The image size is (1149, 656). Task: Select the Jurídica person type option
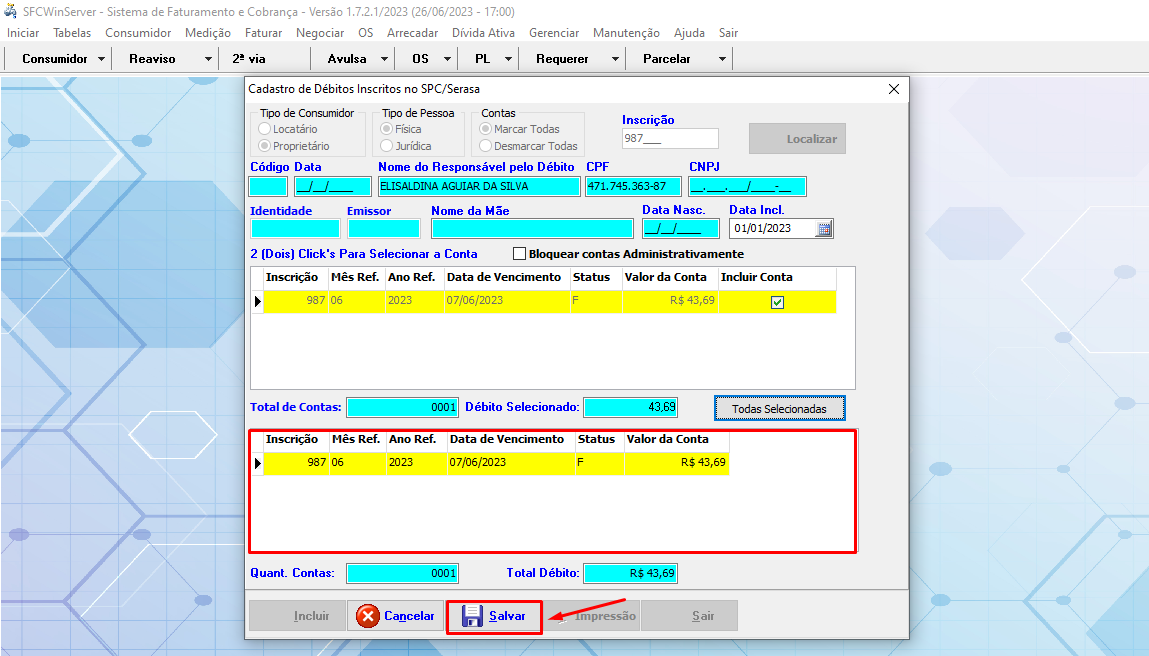point(387,146)
